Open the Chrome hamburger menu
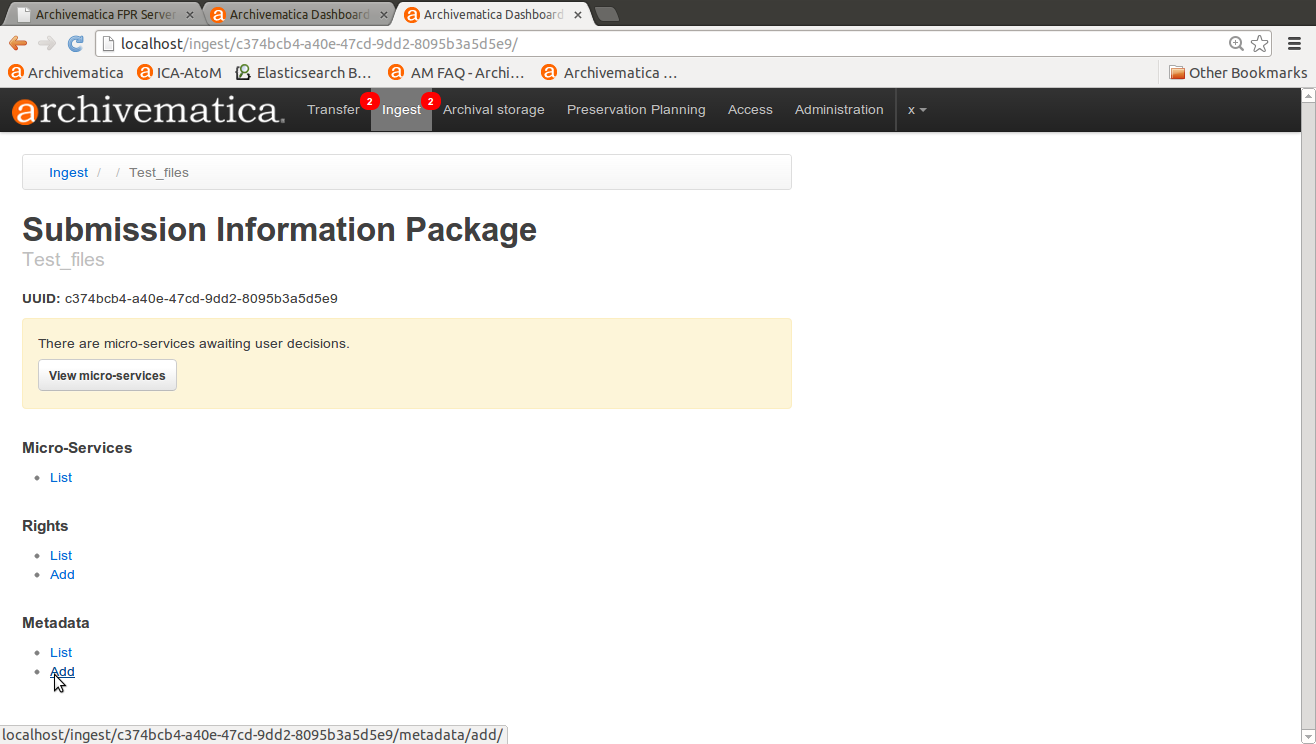The height and width of the screenshot is (744, 1316). [x=1294, y=43]
